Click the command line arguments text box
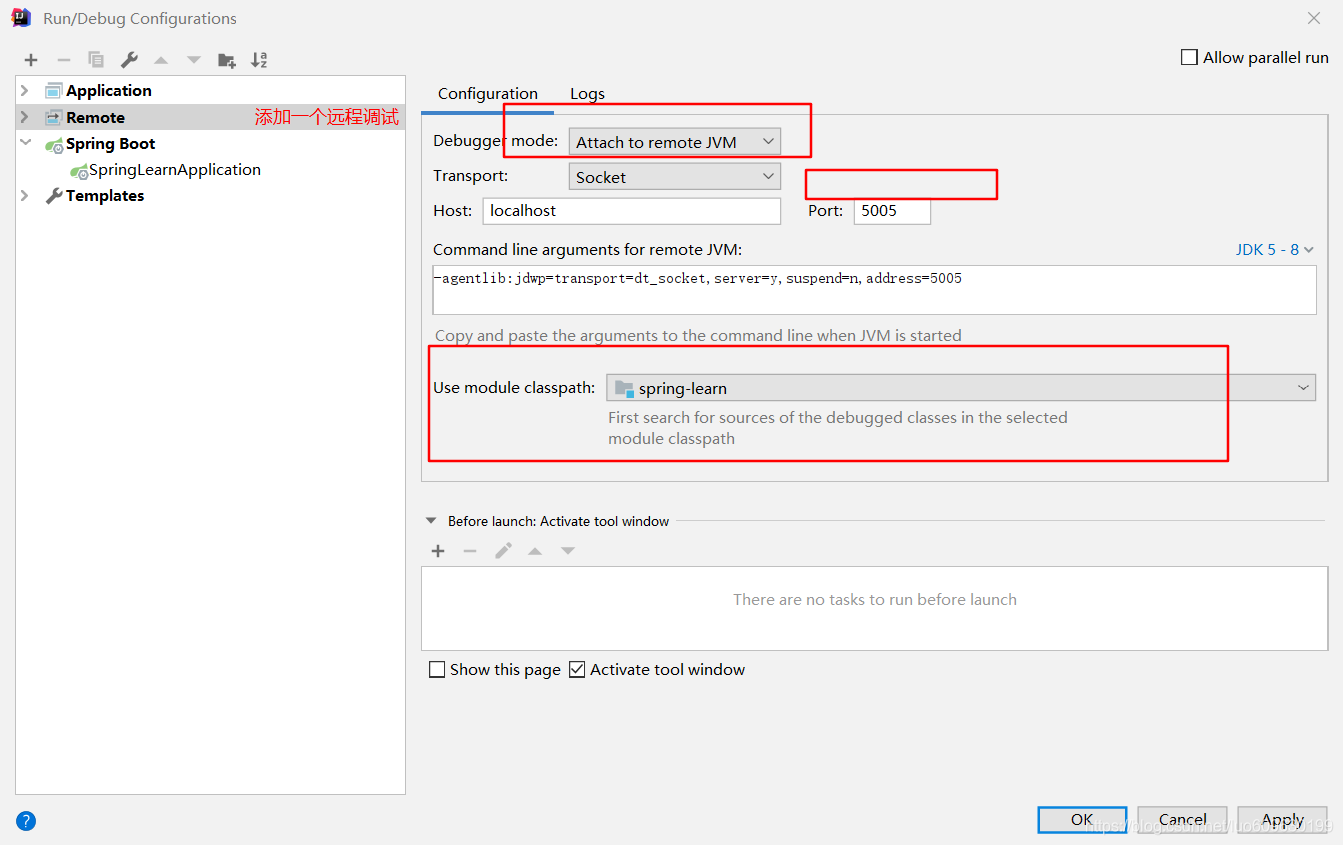1343x845 pixels. 875,290
